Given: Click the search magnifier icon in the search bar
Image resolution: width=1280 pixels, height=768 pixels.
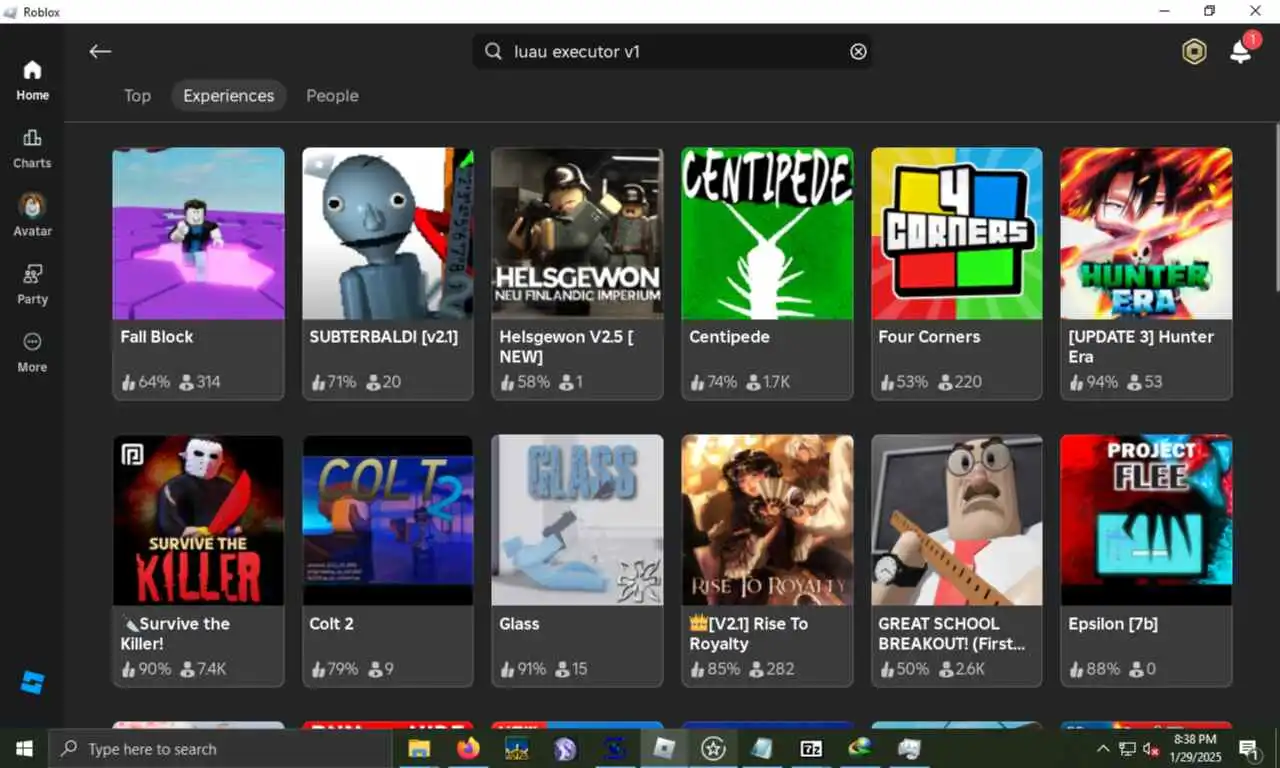Looking at the screenshot, I should click(493, 51).
